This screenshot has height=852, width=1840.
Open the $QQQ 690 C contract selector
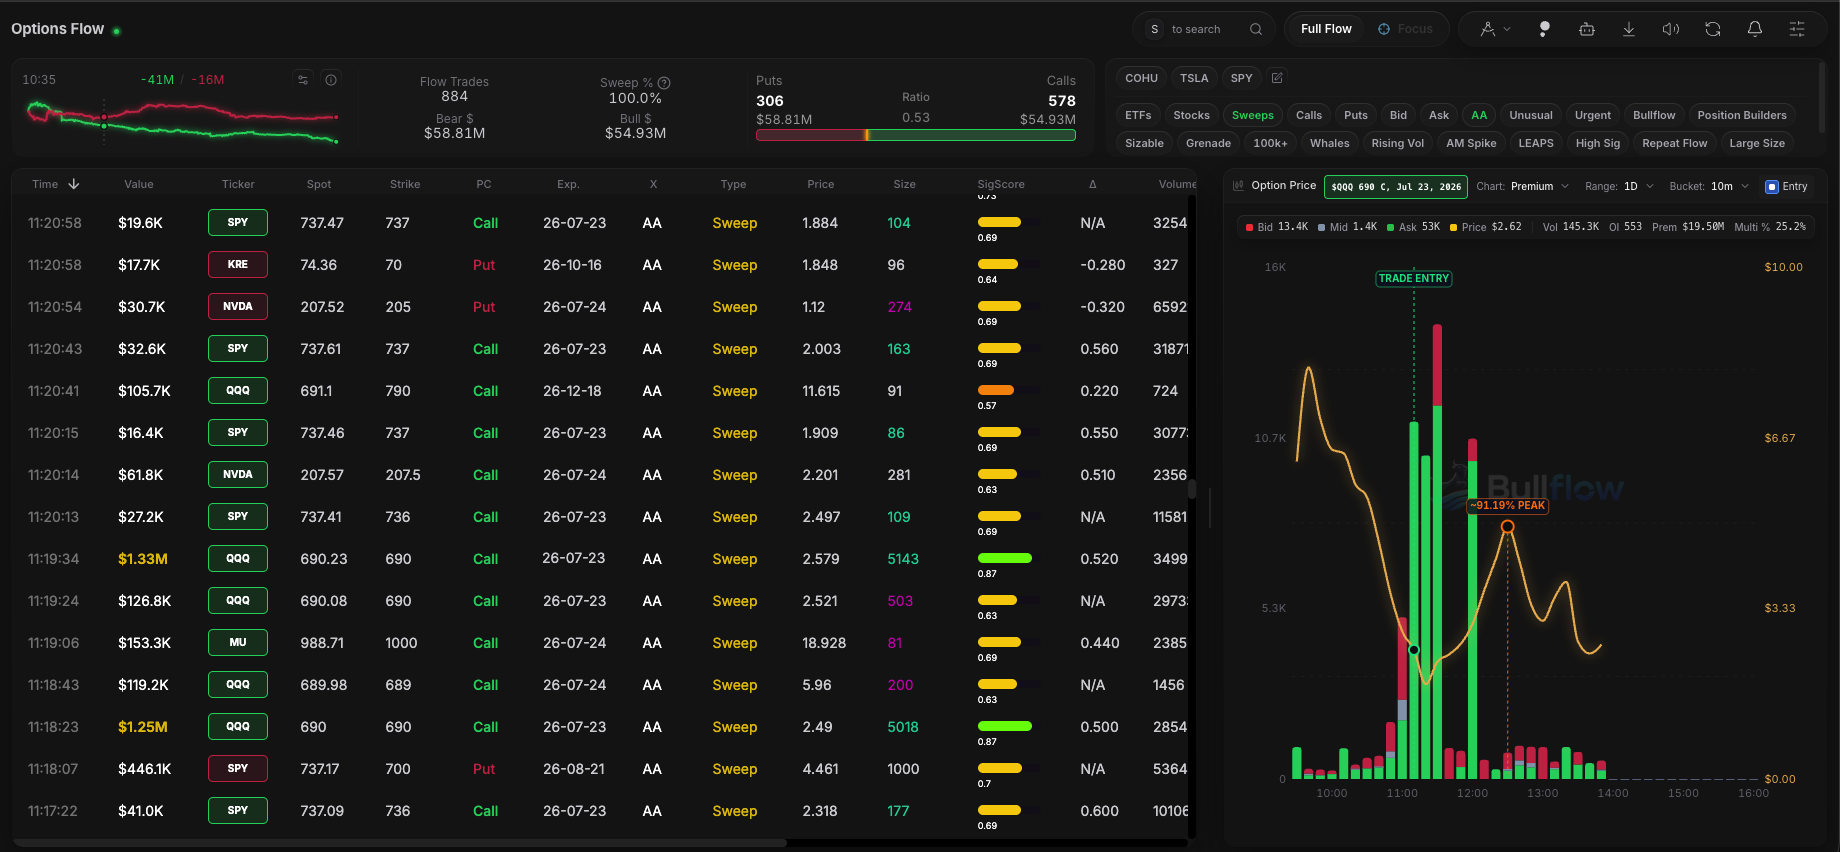click(x=1396, y=186)
